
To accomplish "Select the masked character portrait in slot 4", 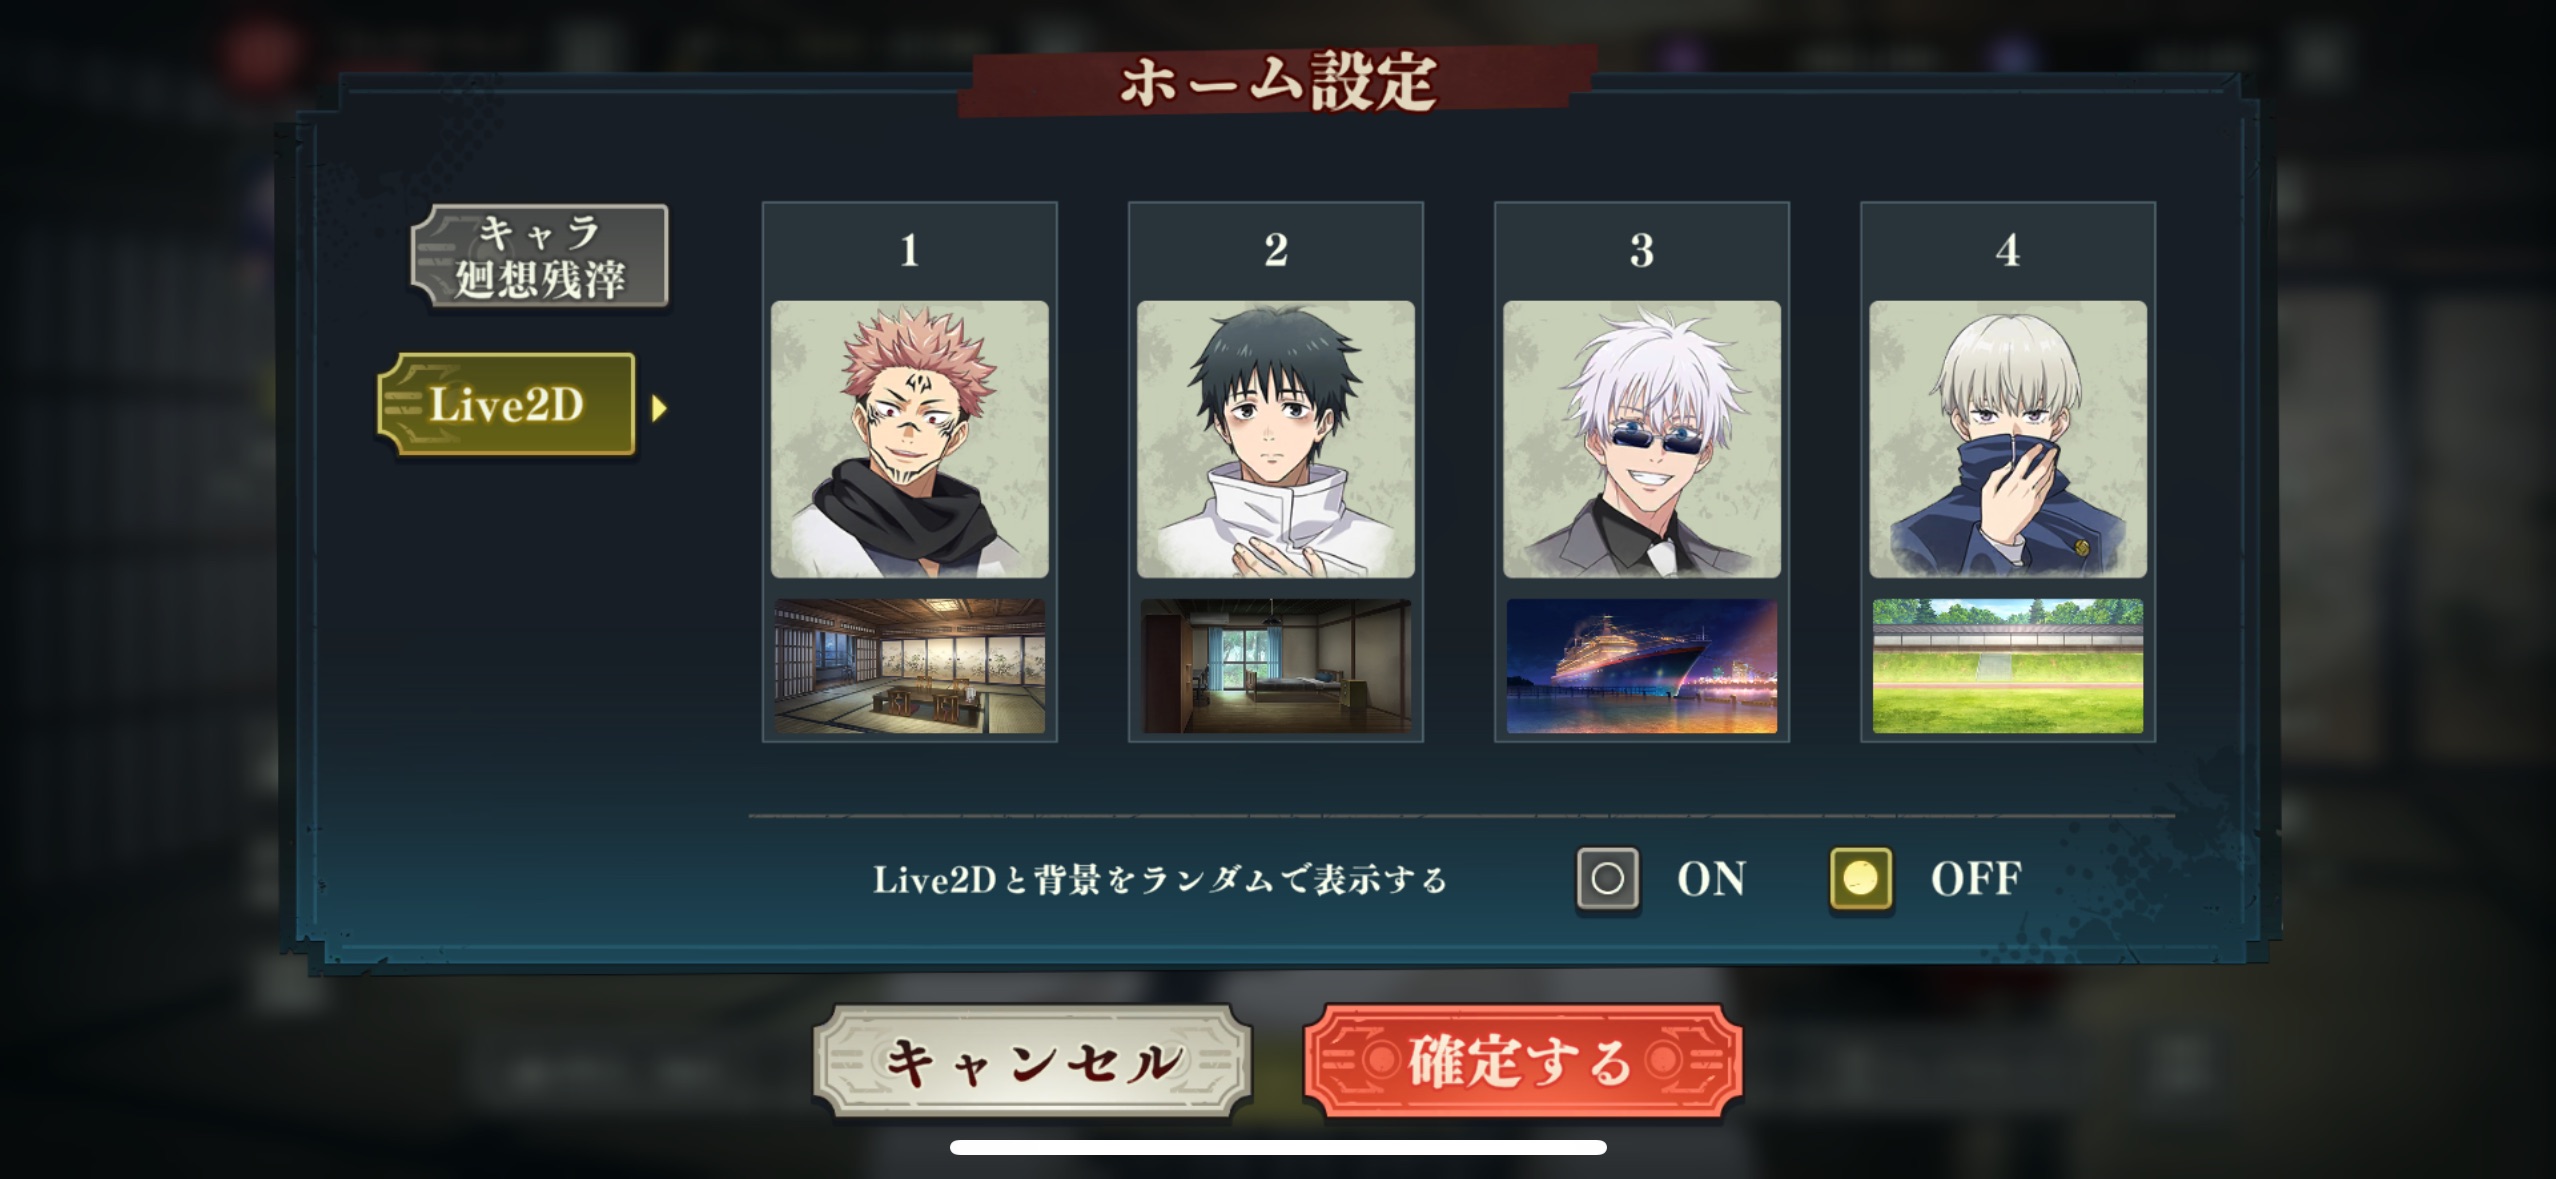I will pos(2007,439).
